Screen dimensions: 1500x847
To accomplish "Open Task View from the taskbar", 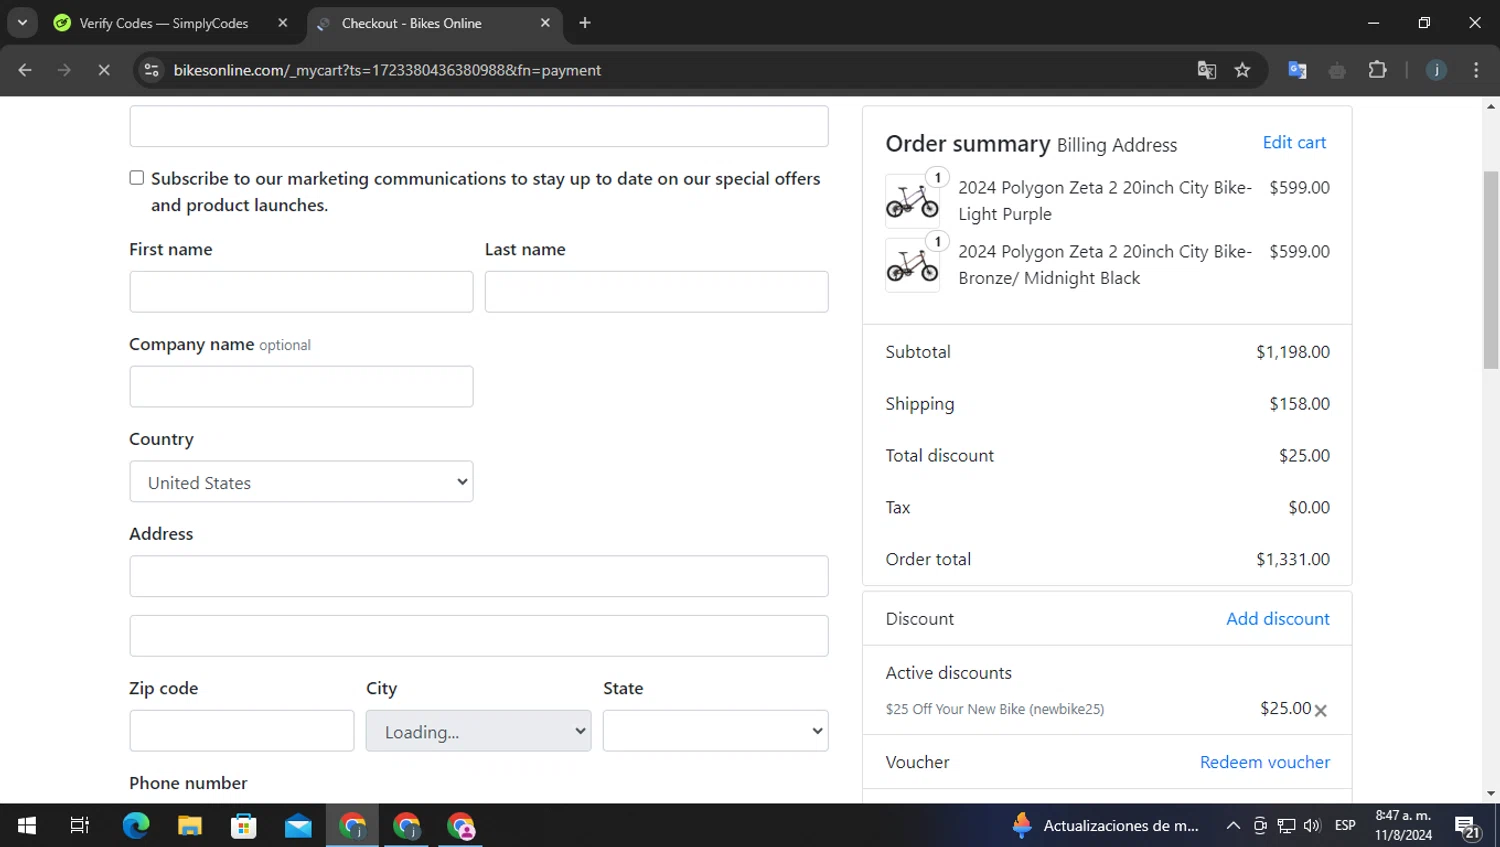I will (x=80, y=825).
